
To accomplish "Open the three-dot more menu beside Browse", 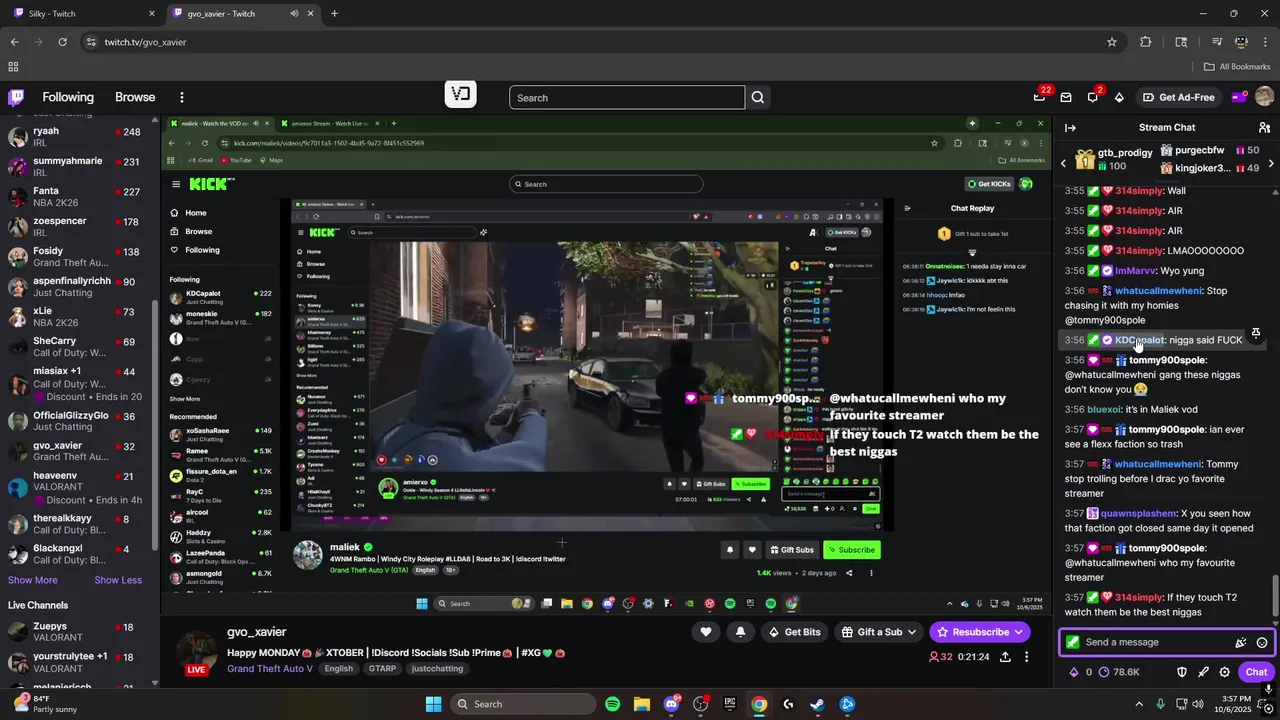I will pyautogui.click(x=181, y=97).
